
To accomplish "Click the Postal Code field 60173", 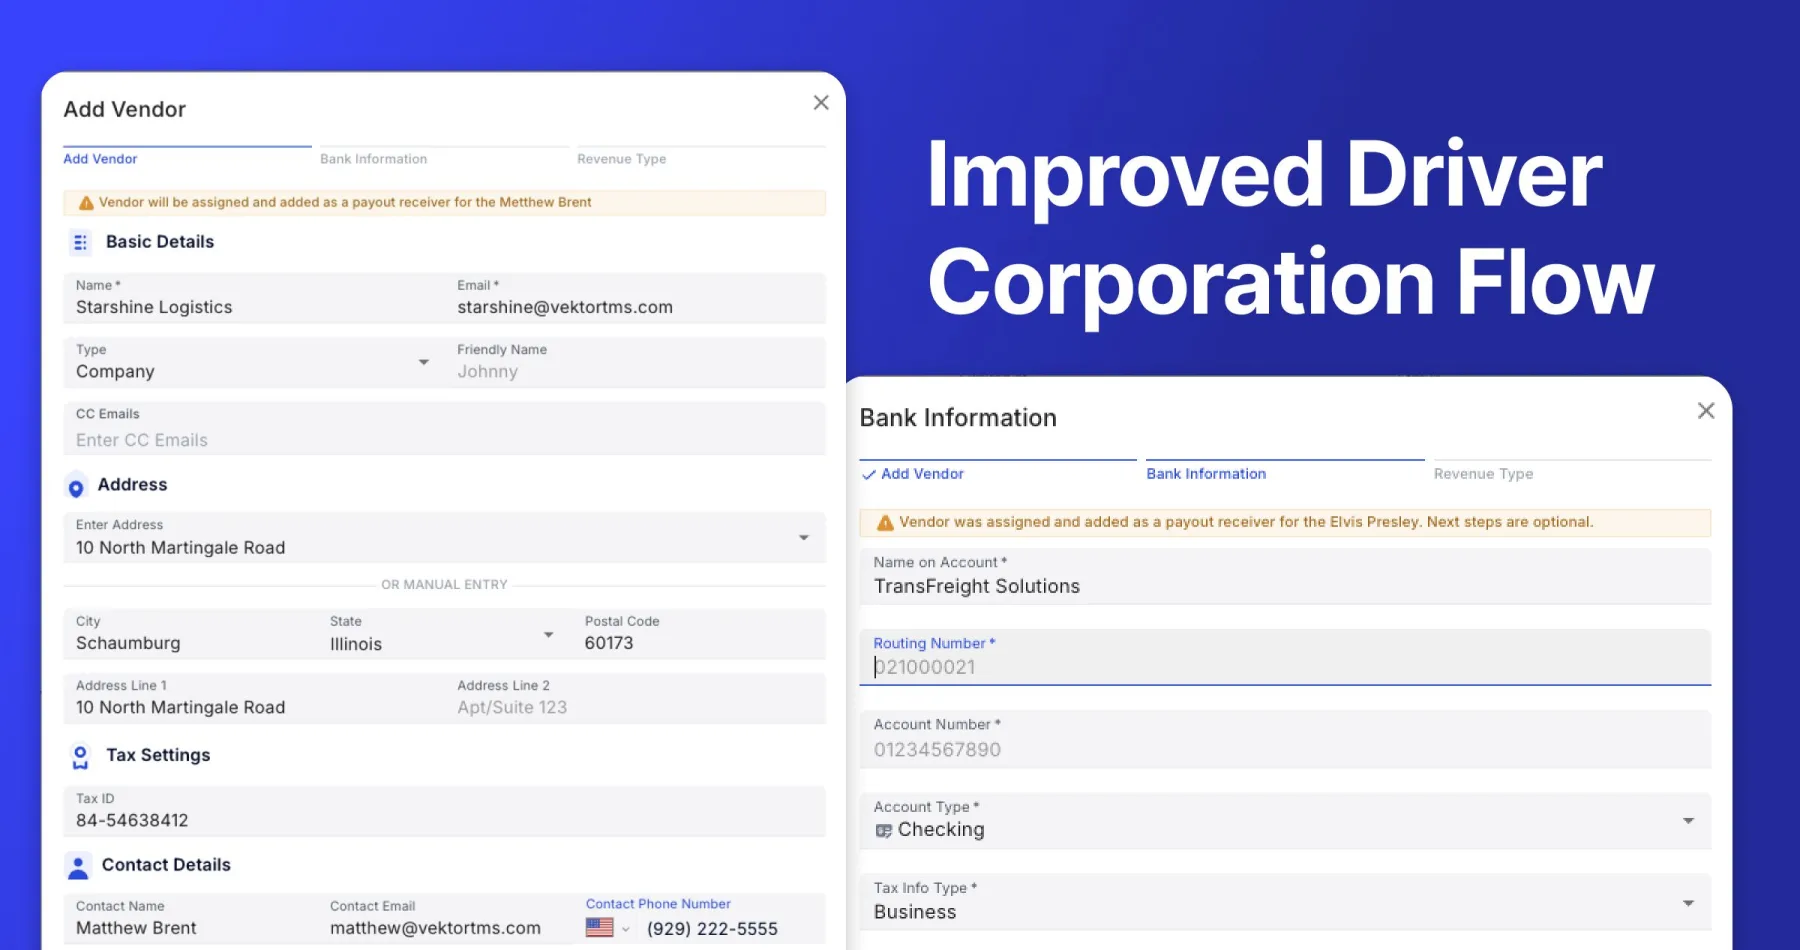I will pyautogui.click(x=700, y=634).
